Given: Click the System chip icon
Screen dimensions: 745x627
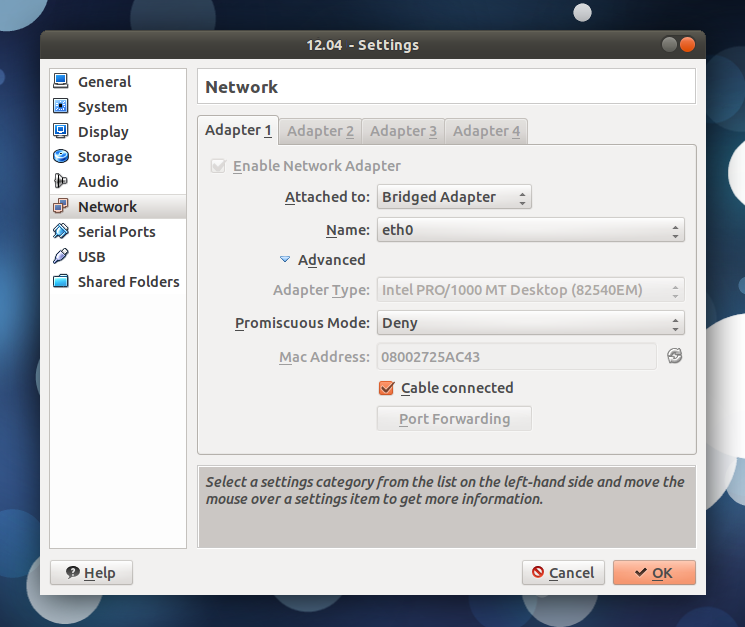Looking at the screenshot, I should (61, 106).
